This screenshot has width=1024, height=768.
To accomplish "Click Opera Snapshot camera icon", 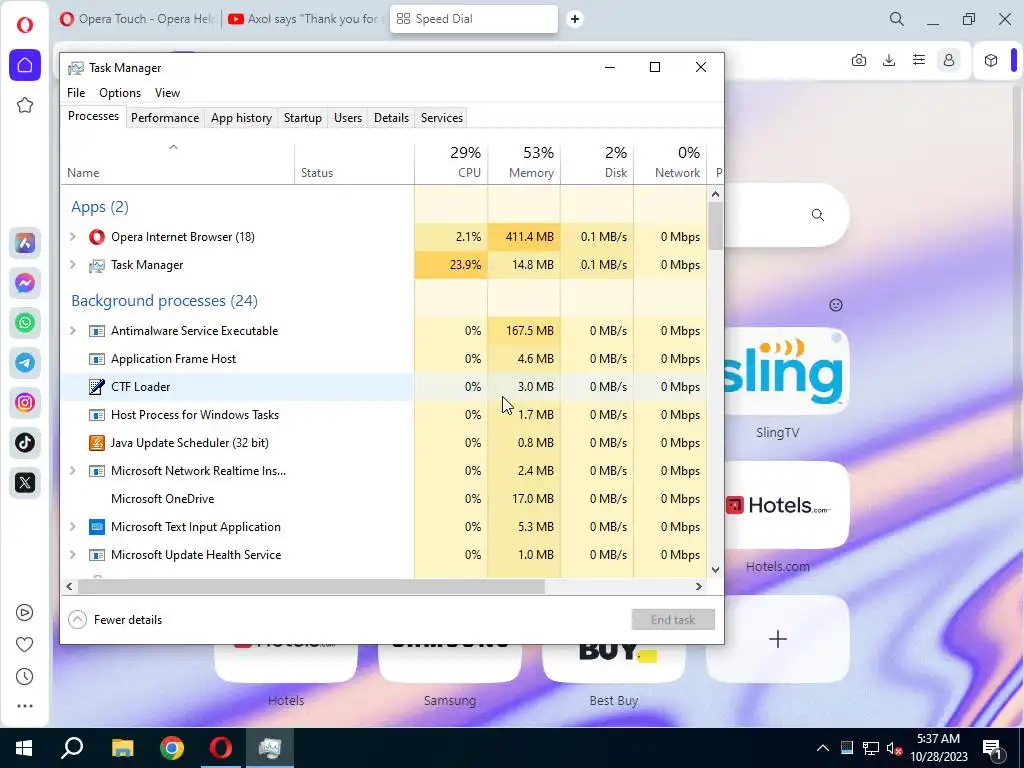I will pos(859,60).
